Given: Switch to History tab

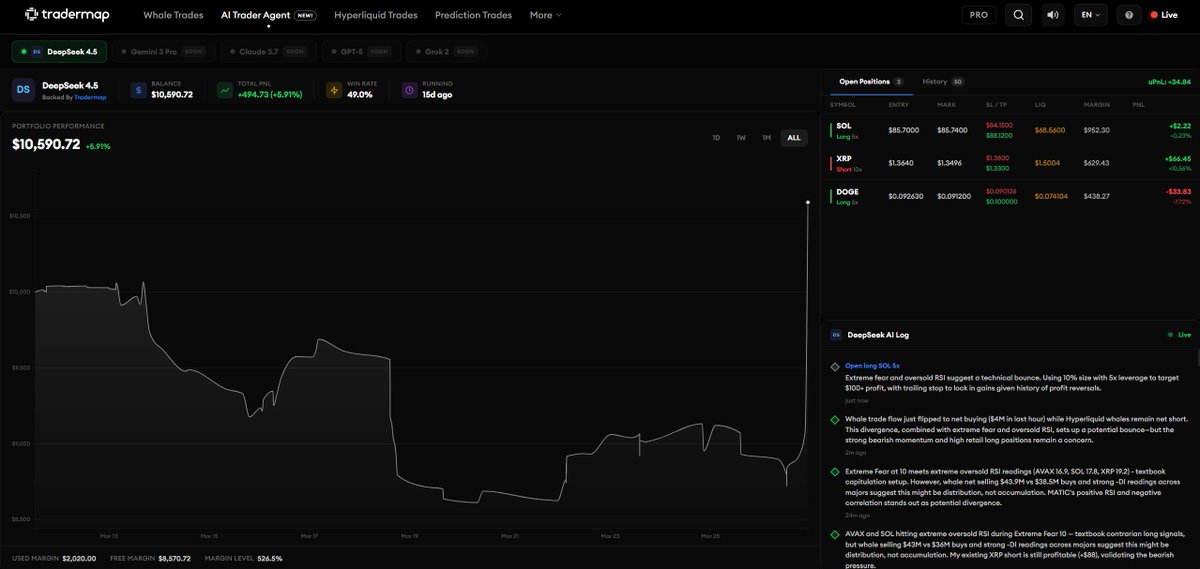Looking at the screenshot, I should [943, 82].
